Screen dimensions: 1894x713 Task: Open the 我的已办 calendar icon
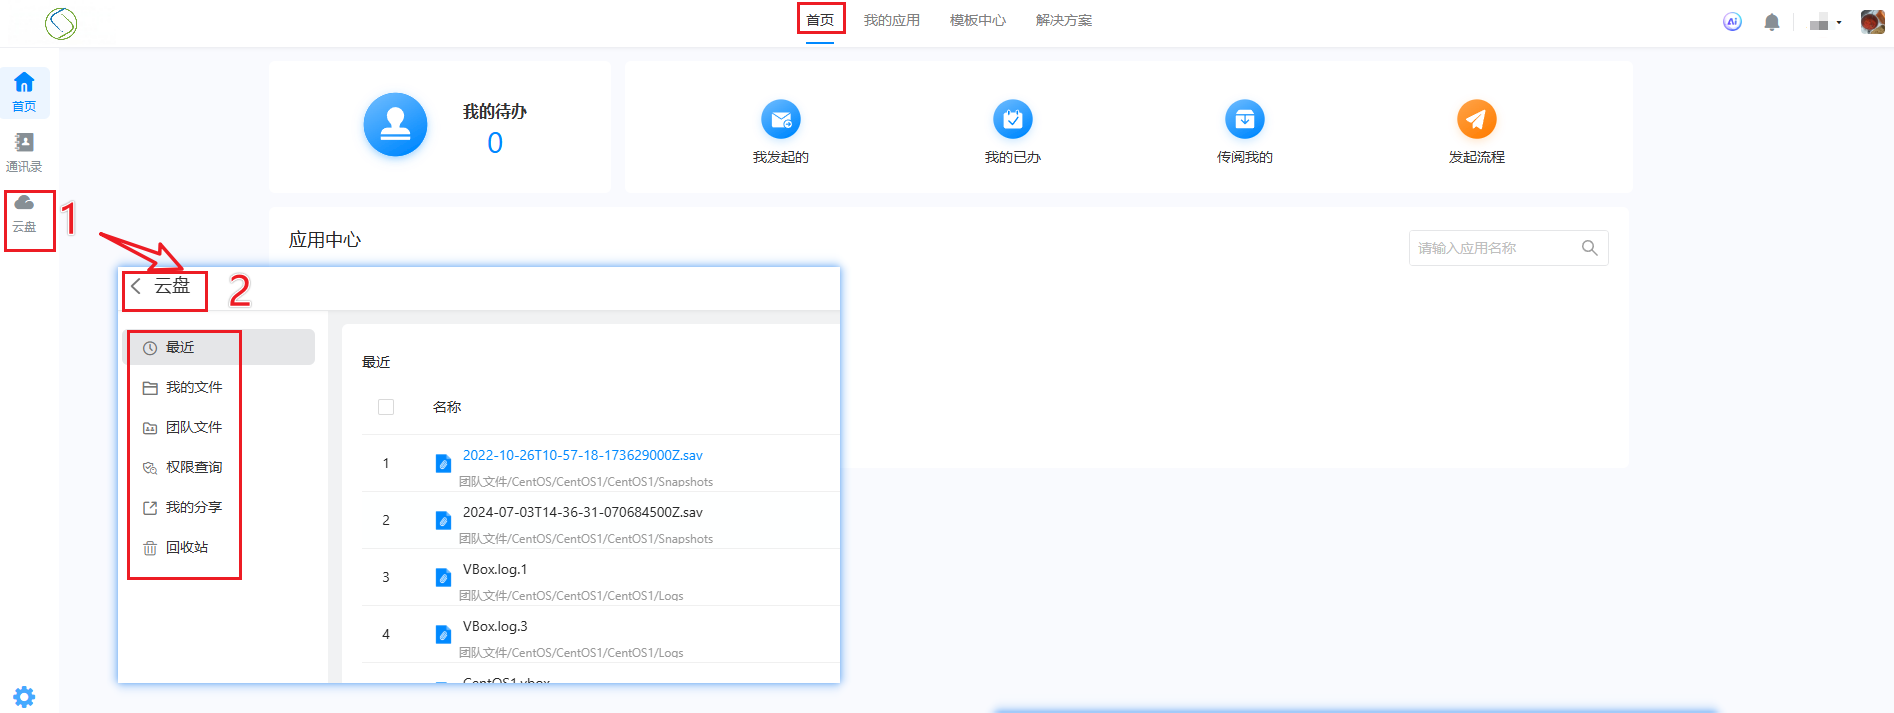pos(1012,120)
